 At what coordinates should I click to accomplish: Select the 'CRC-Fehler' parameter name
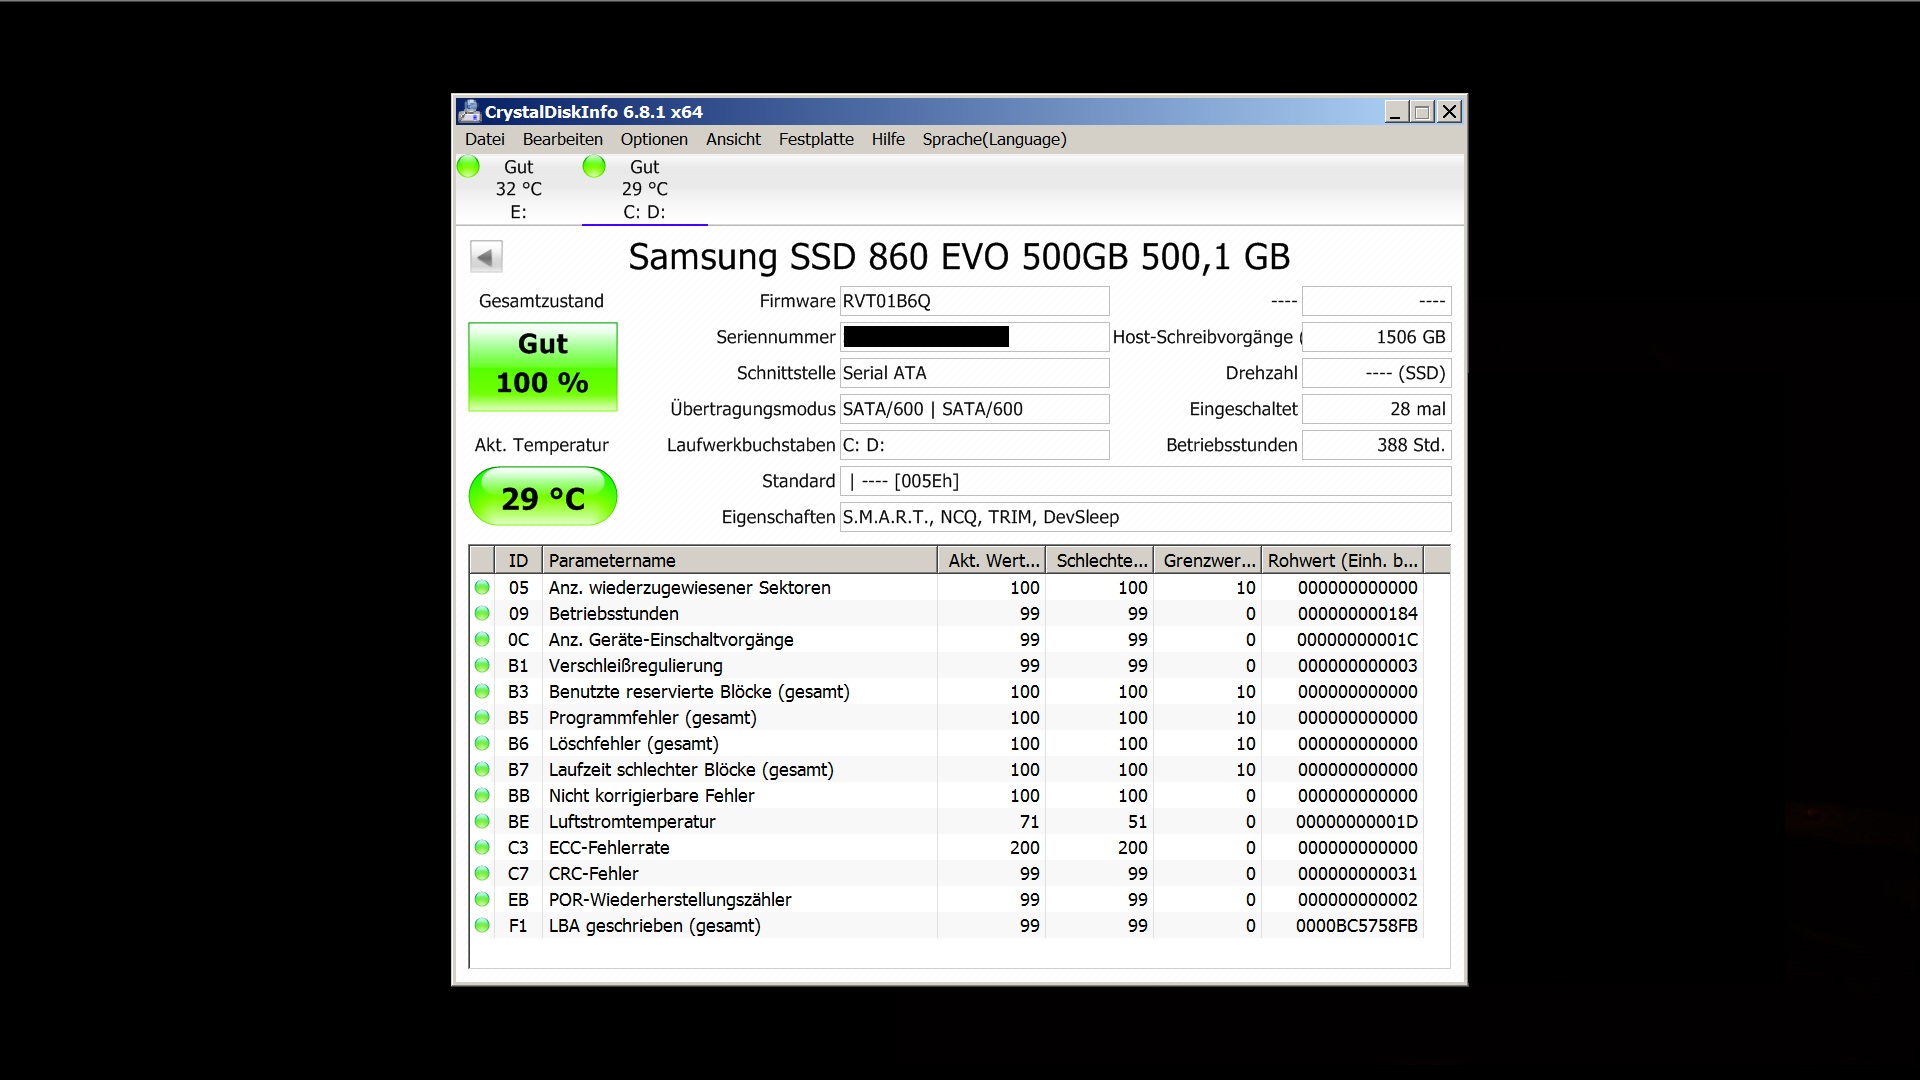tap(594, 874)
